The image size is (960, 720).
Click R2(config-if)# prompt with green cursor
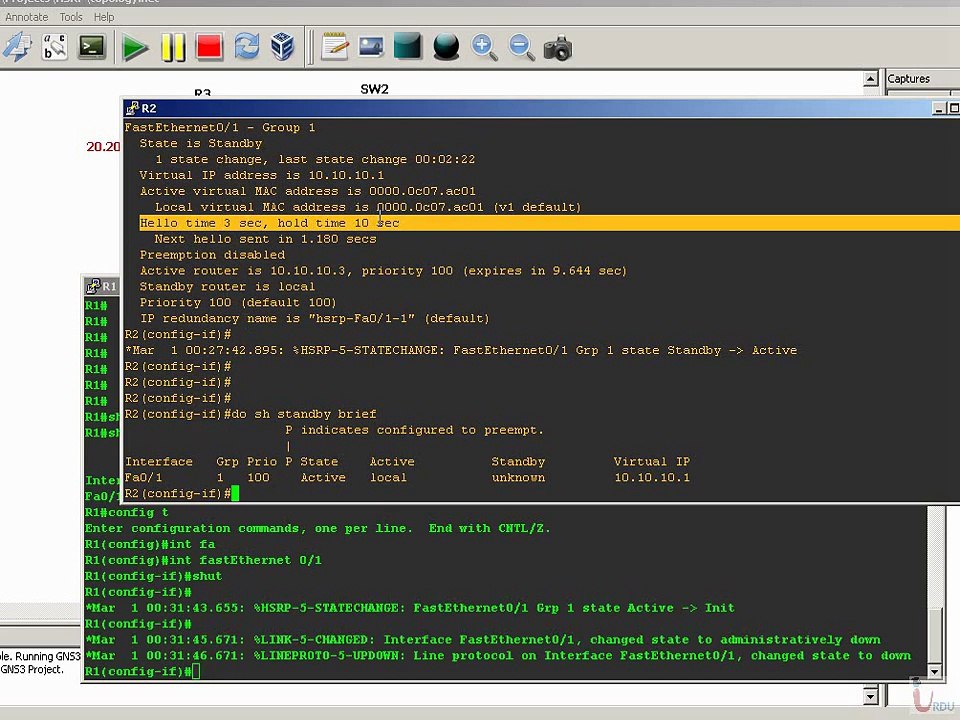(x=182, y=493)
